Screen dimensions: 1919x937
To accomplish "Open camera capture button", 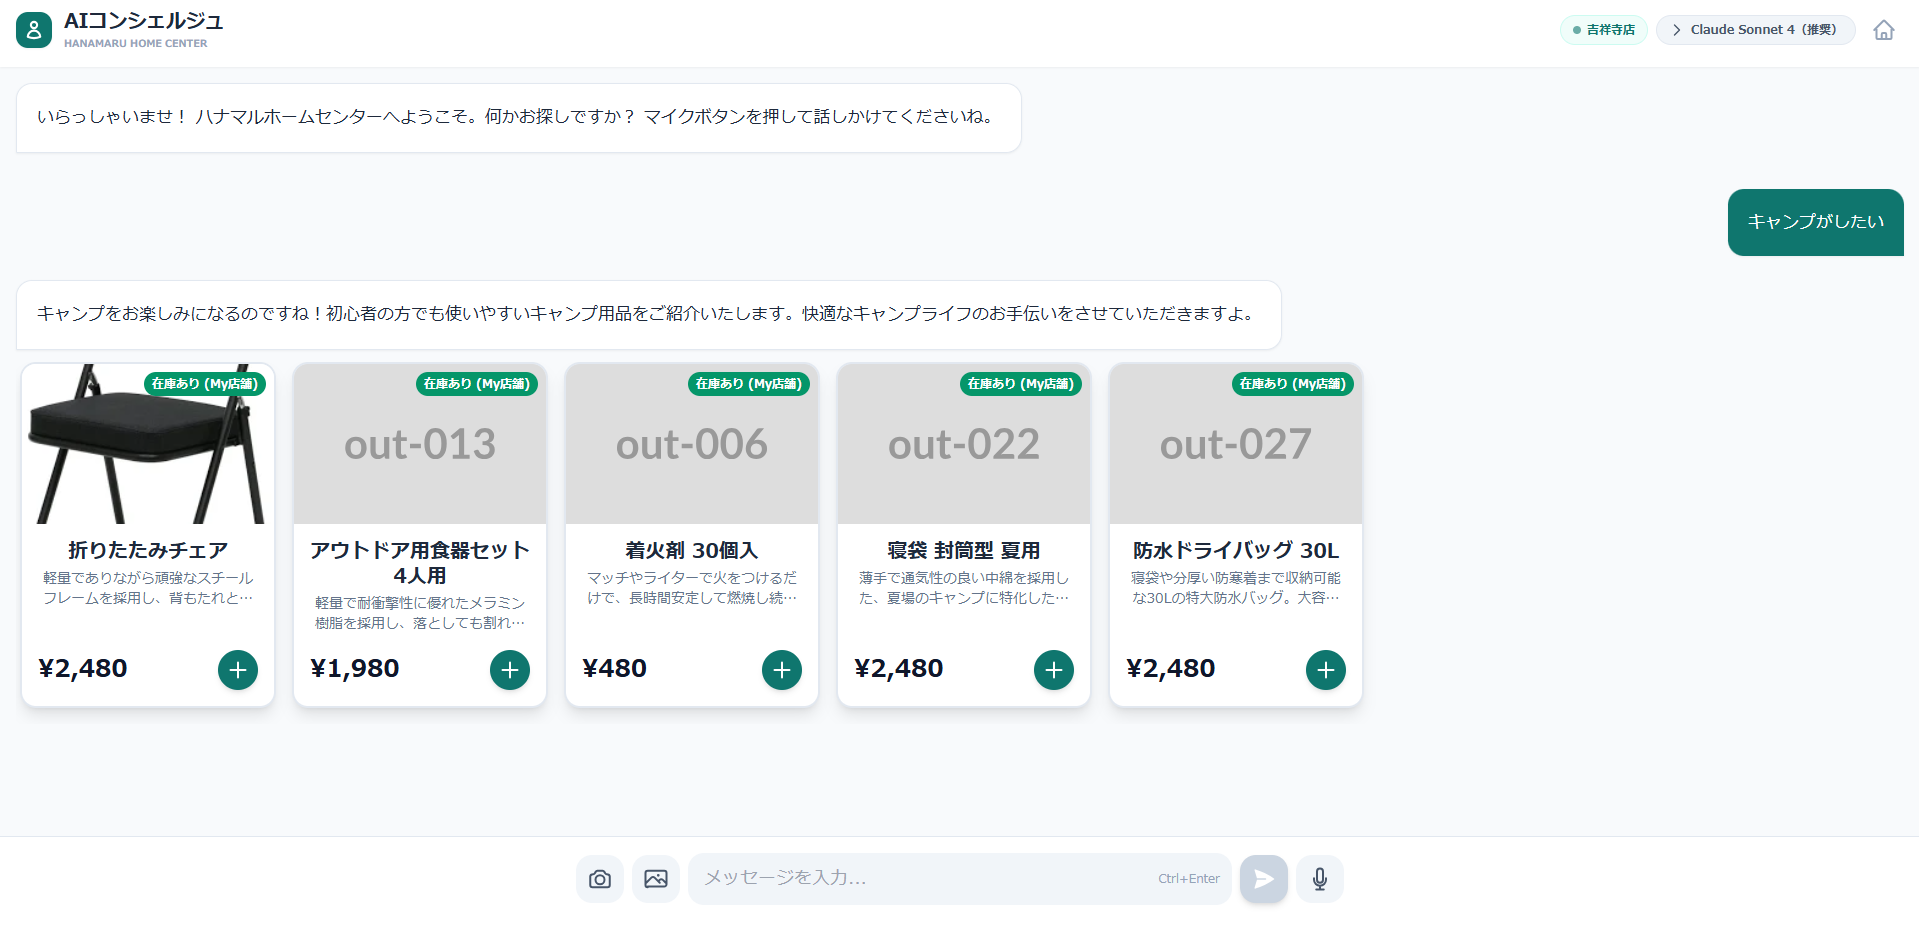I will pos(600,879).
